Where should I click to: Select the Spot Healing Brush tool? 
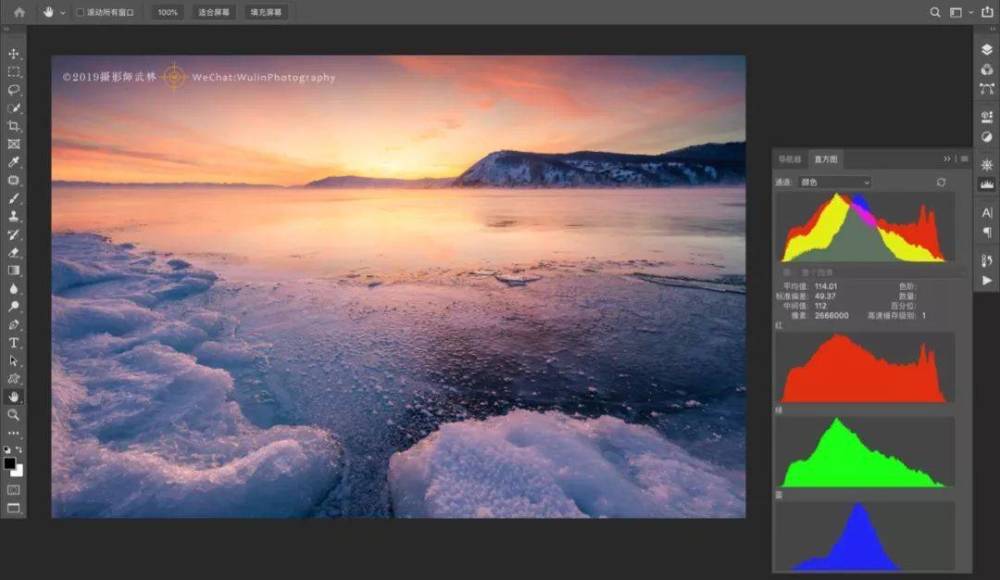coord(13,180)
